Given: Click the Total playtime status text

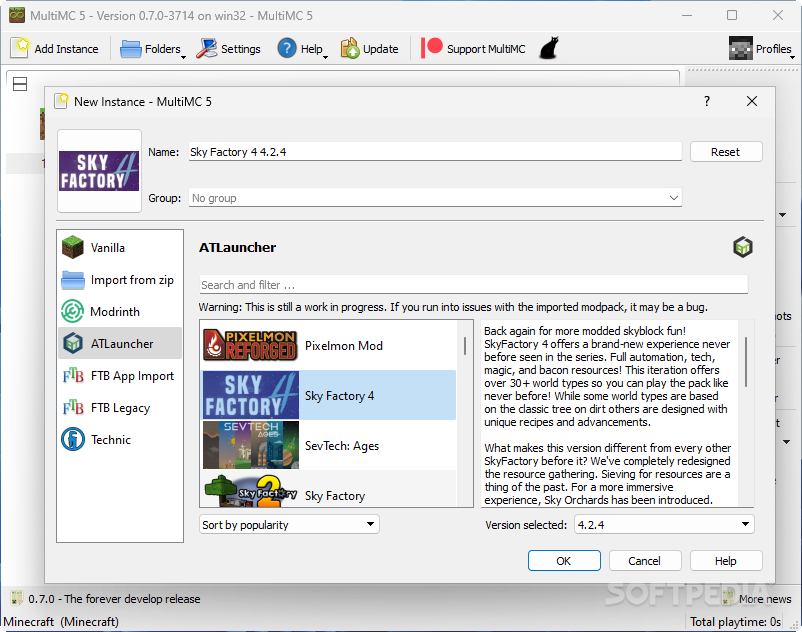Looking at the screenshot, I should 736,622.
